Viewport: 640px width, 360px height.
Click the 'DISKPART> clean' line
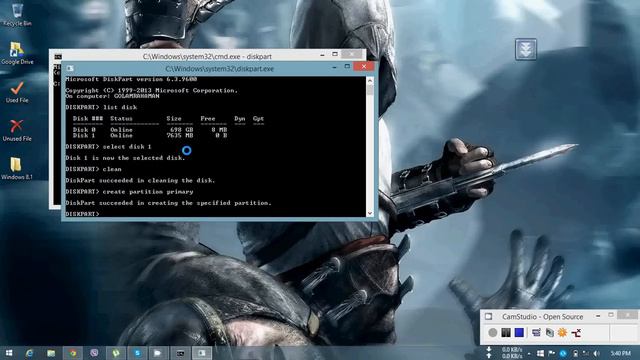click(x=93, y=169)
